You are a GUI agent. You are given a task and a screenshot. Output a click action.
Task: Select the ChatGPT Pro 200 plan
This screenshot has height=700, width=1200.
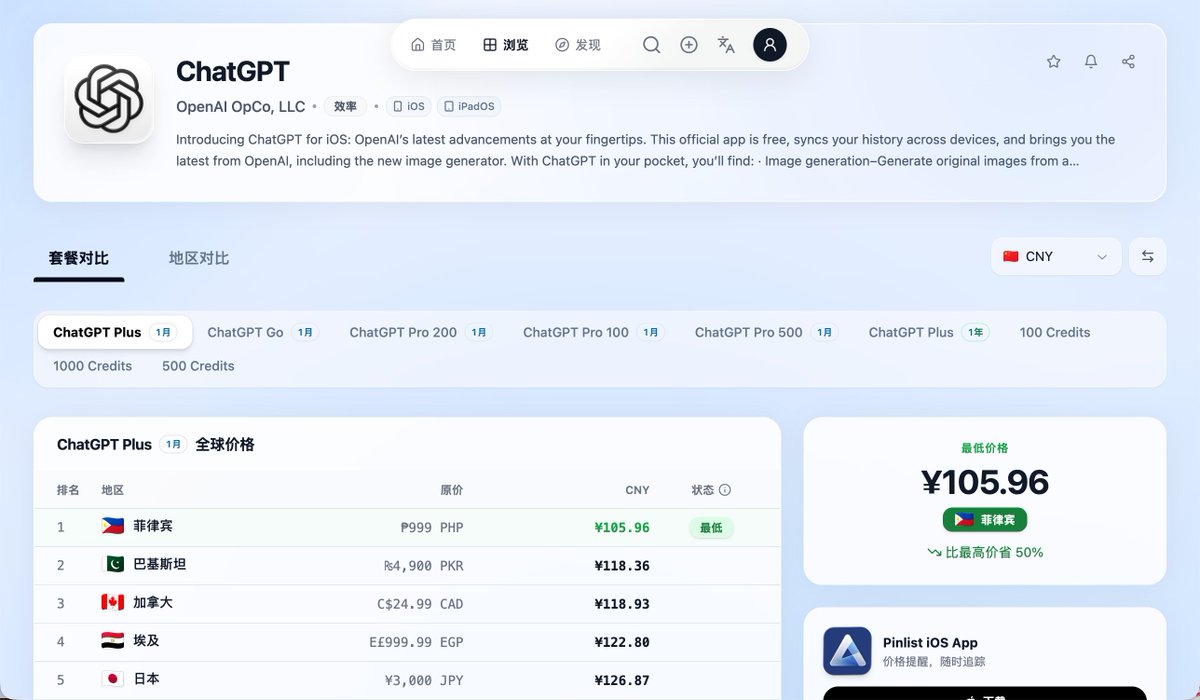click(x=421, y=332)
